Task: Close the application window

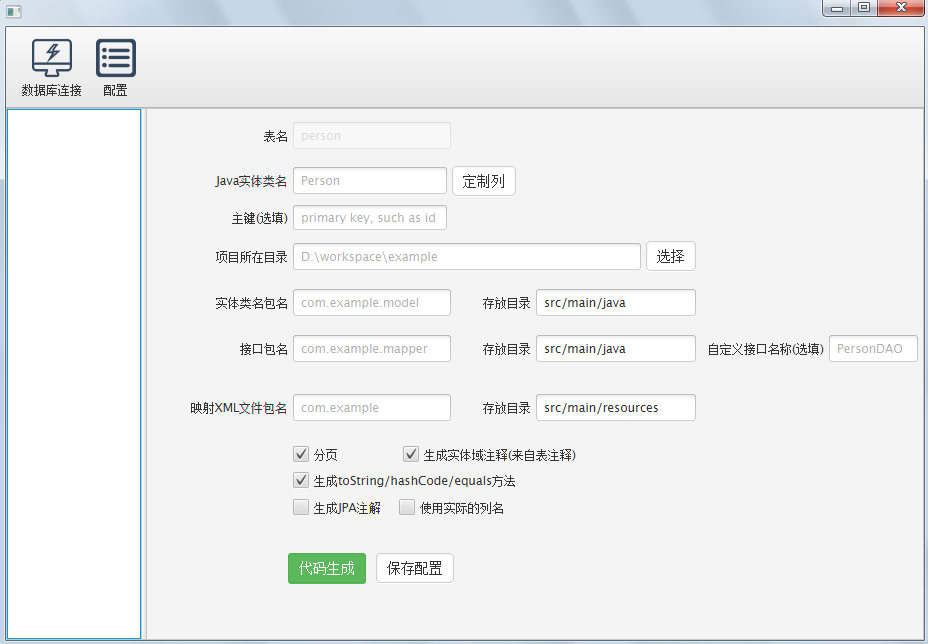Action: point(901,8)
